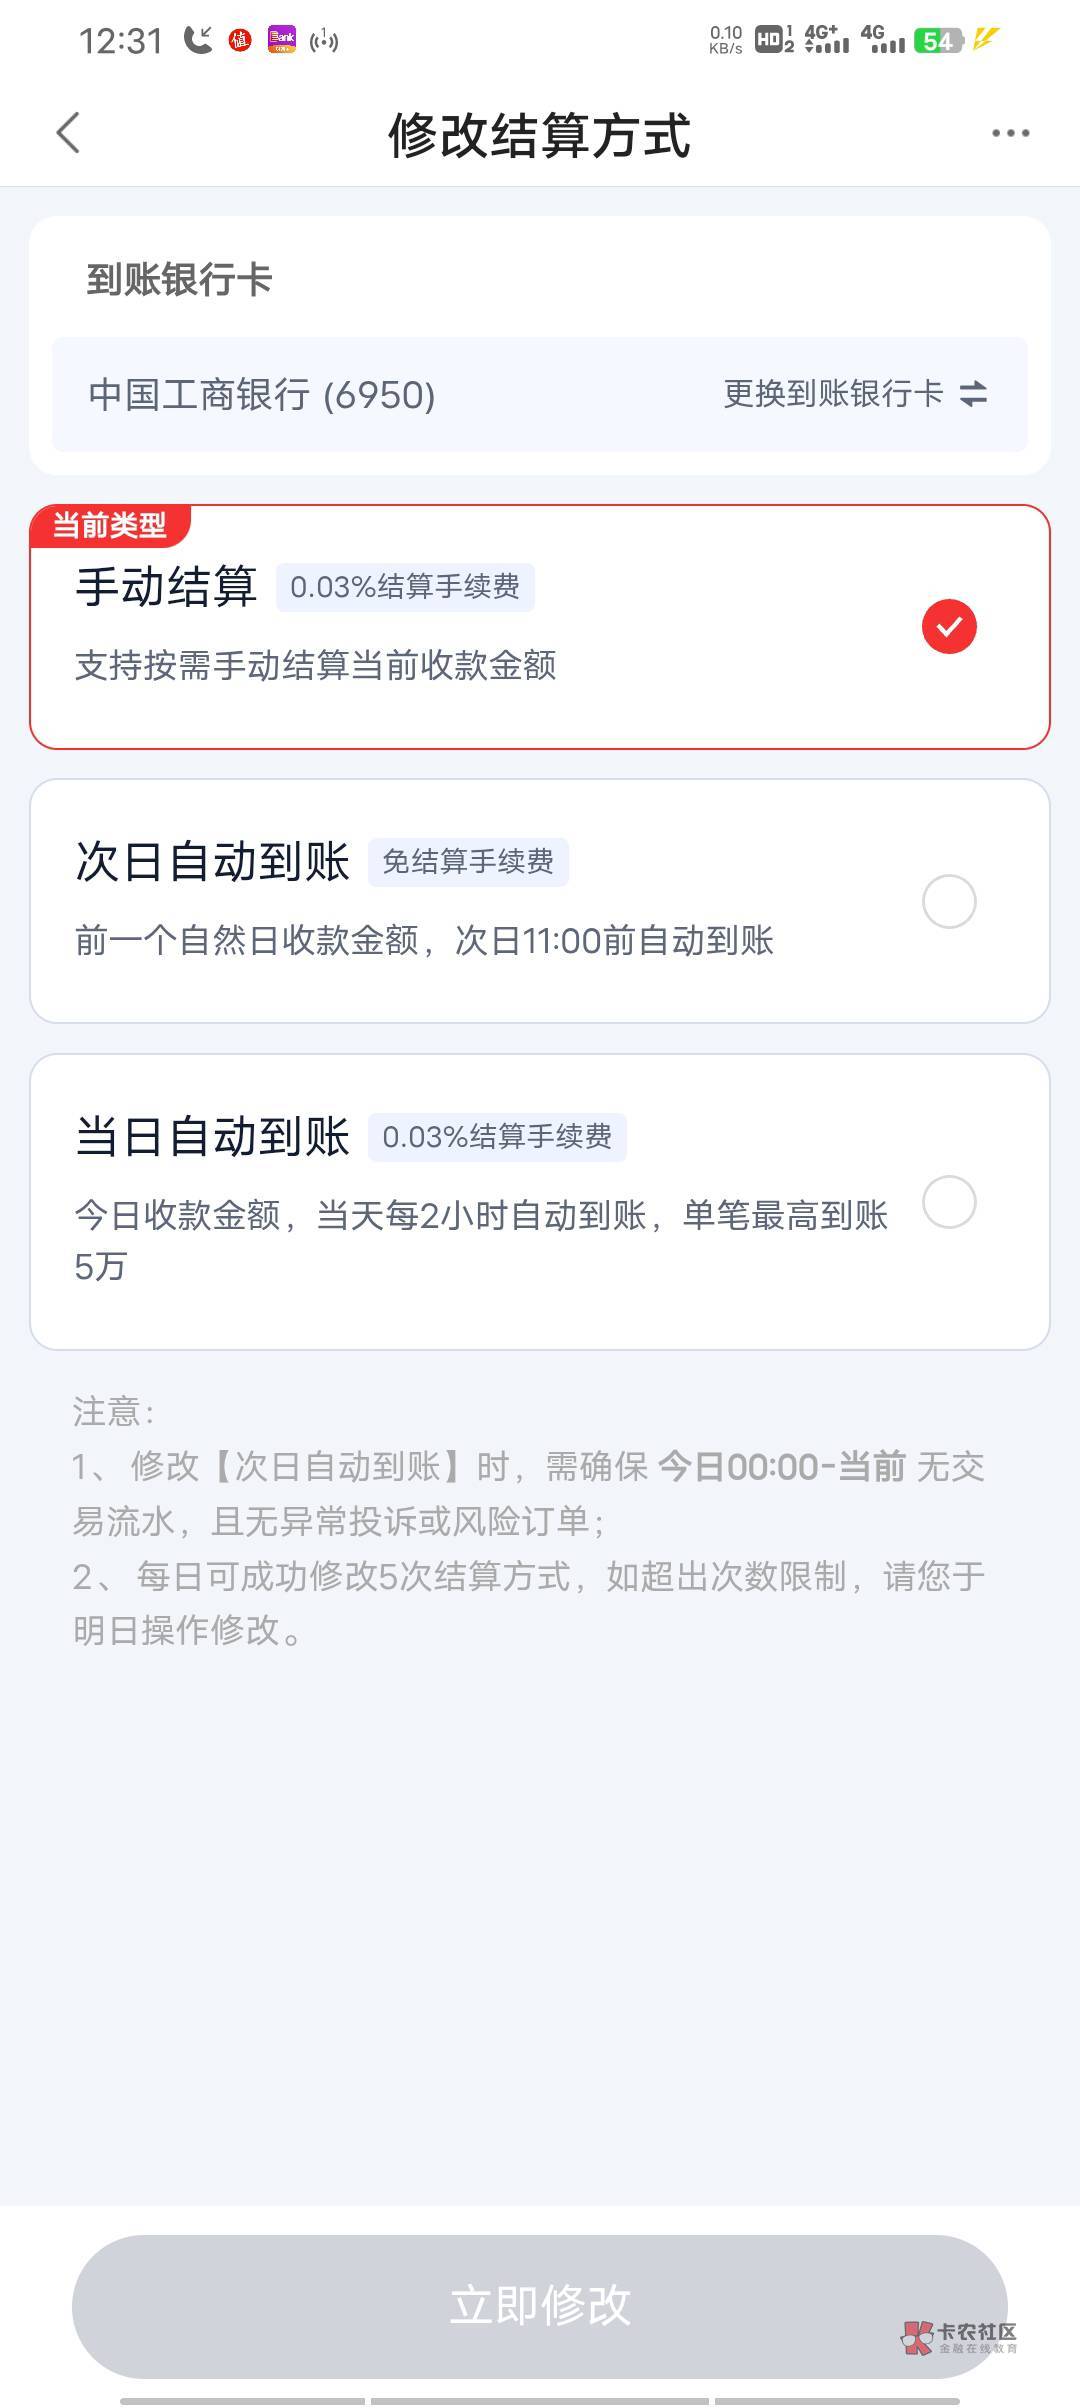Tap the red notification icon in status bar
This screenshot has width=1080, height=2408.
[240, 40]
